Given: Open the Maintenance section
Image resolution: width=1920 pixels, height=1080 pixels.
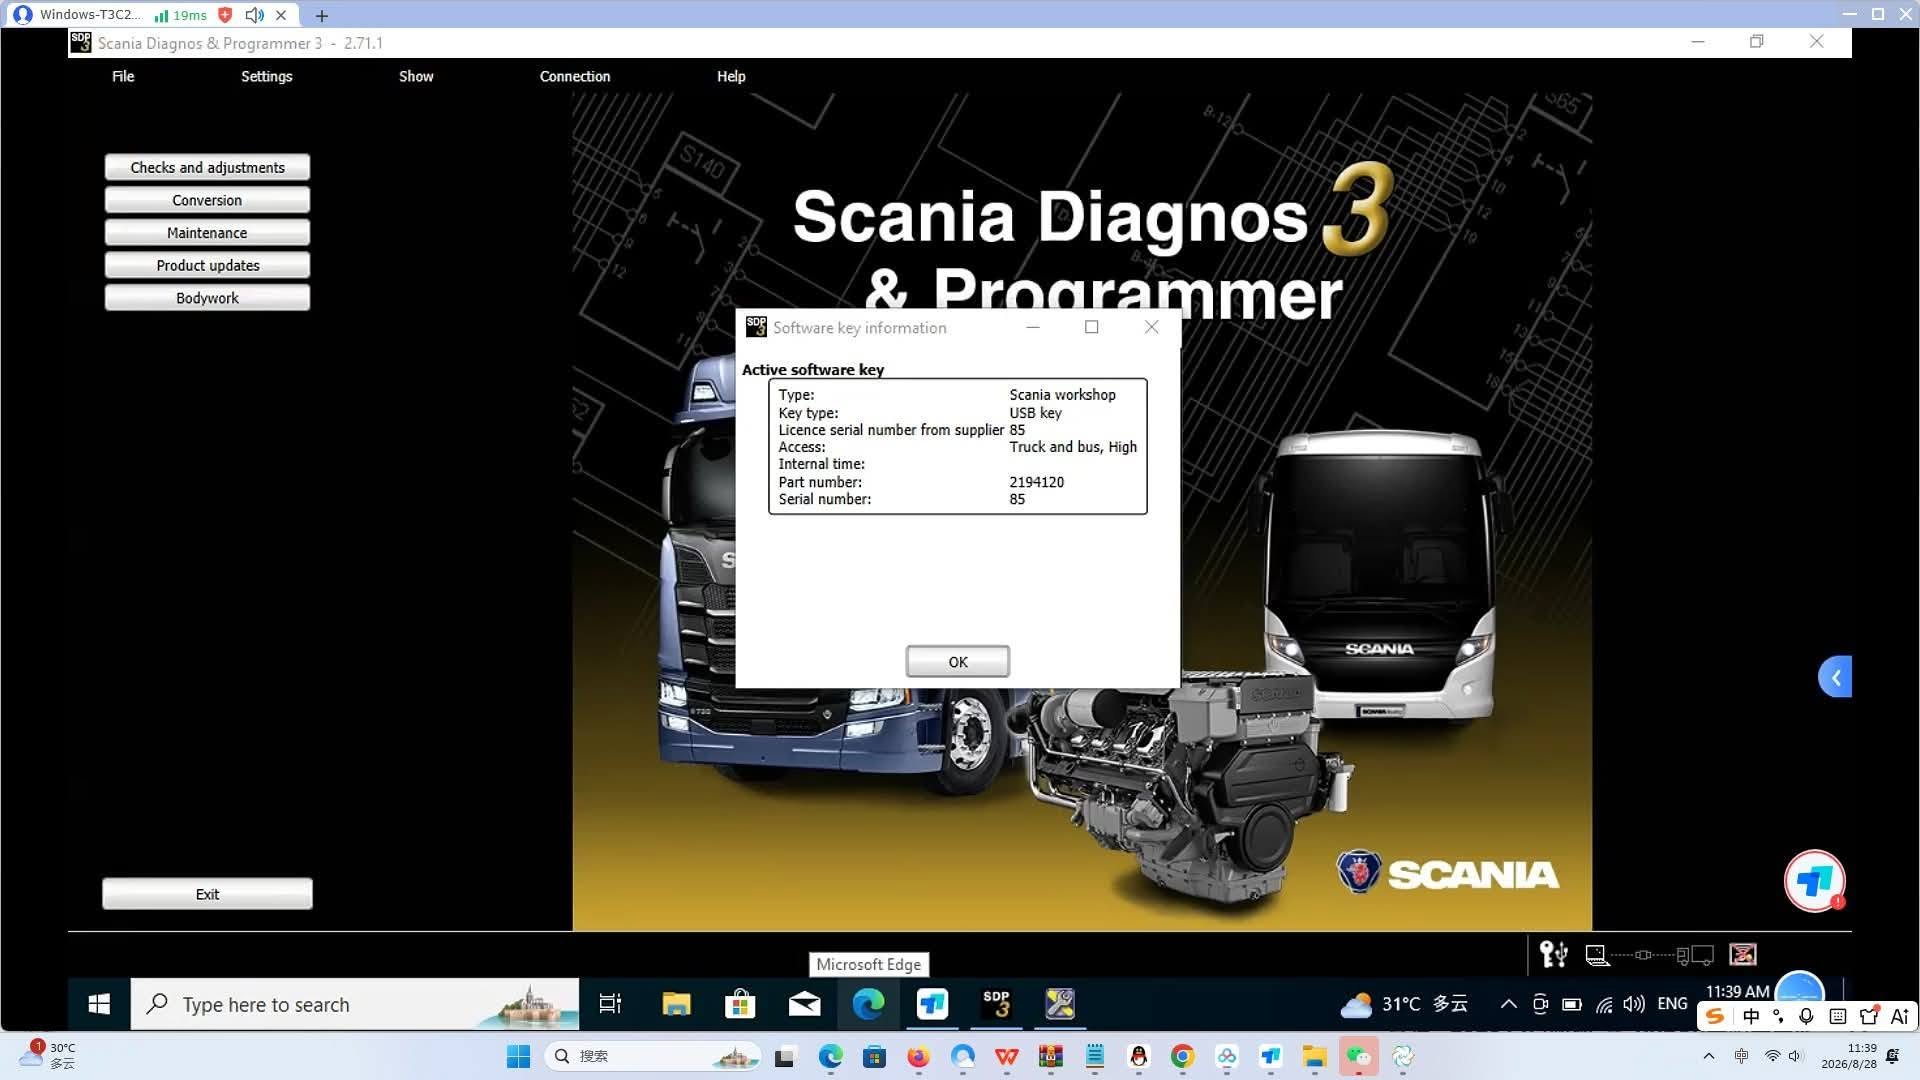Looking at the screenshot, I should pos(207,232).
